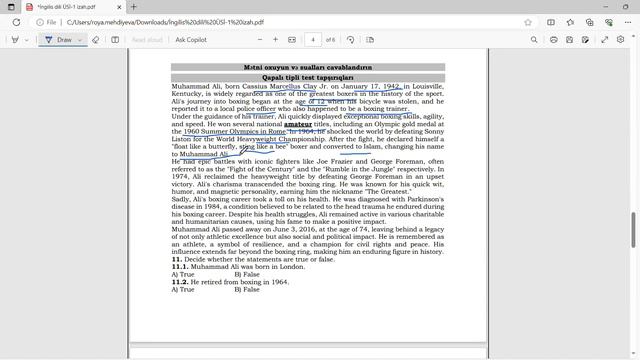
Task: Expand highlight color options arrow
Action: [x=27, y=40]
